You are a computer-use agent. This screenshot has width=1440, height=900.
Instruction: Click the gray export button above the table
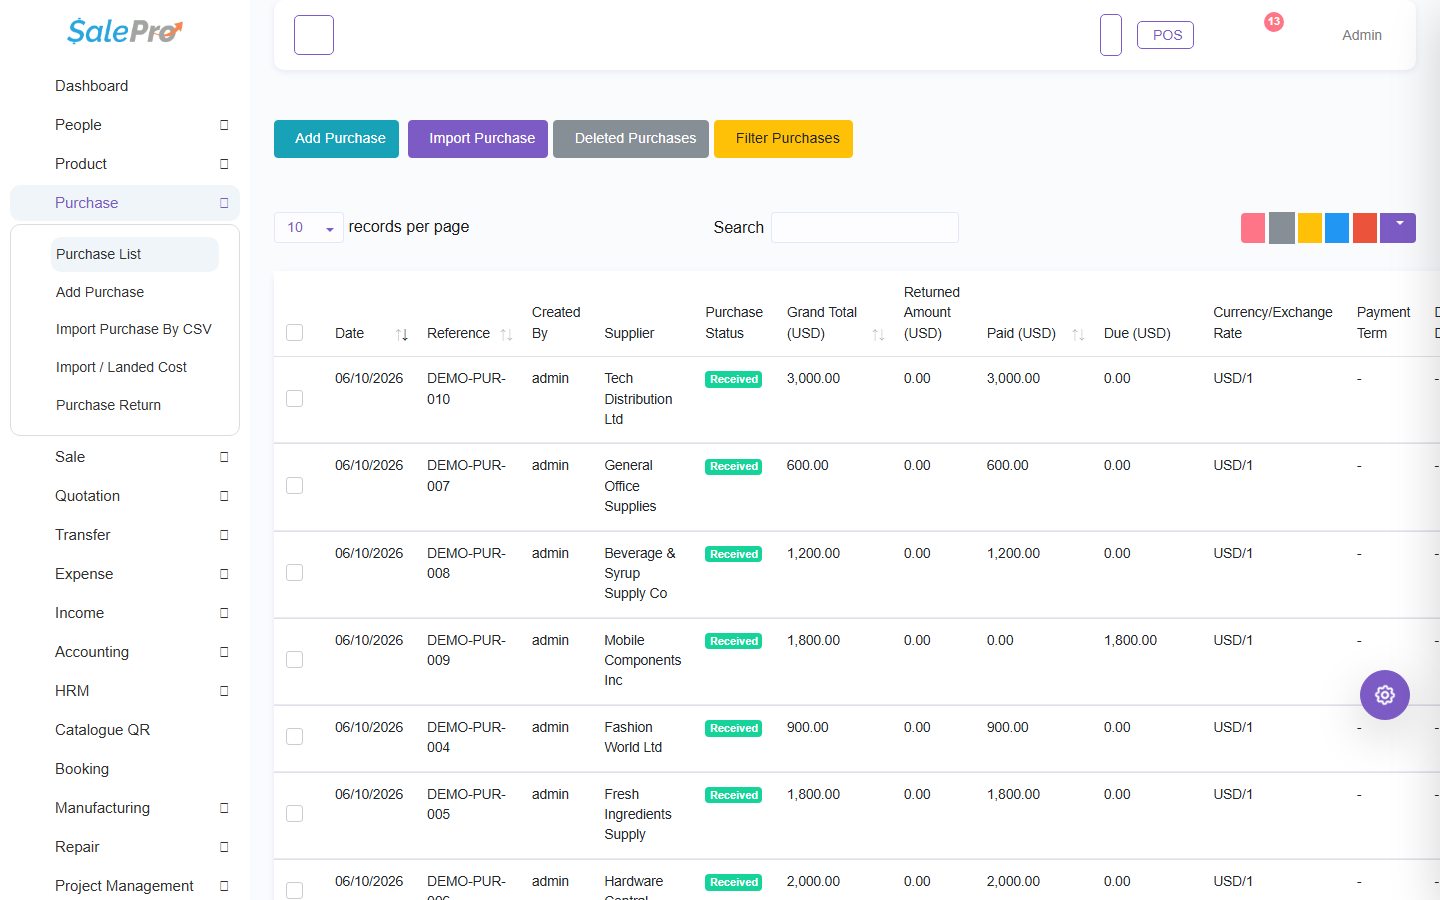pyautogui.click(x=1281, y=228)
